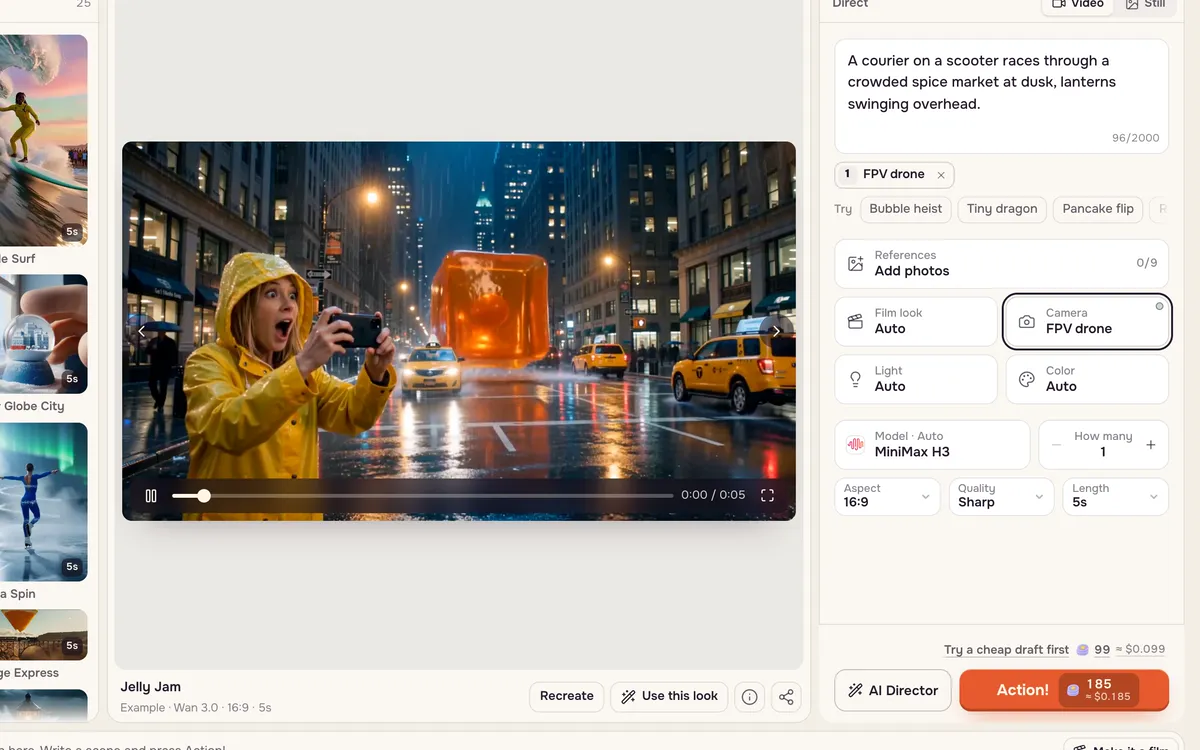Click the "0:00 / 0:05" time readout
This screenshot has height=750, width=1200.
pos(713,495)
